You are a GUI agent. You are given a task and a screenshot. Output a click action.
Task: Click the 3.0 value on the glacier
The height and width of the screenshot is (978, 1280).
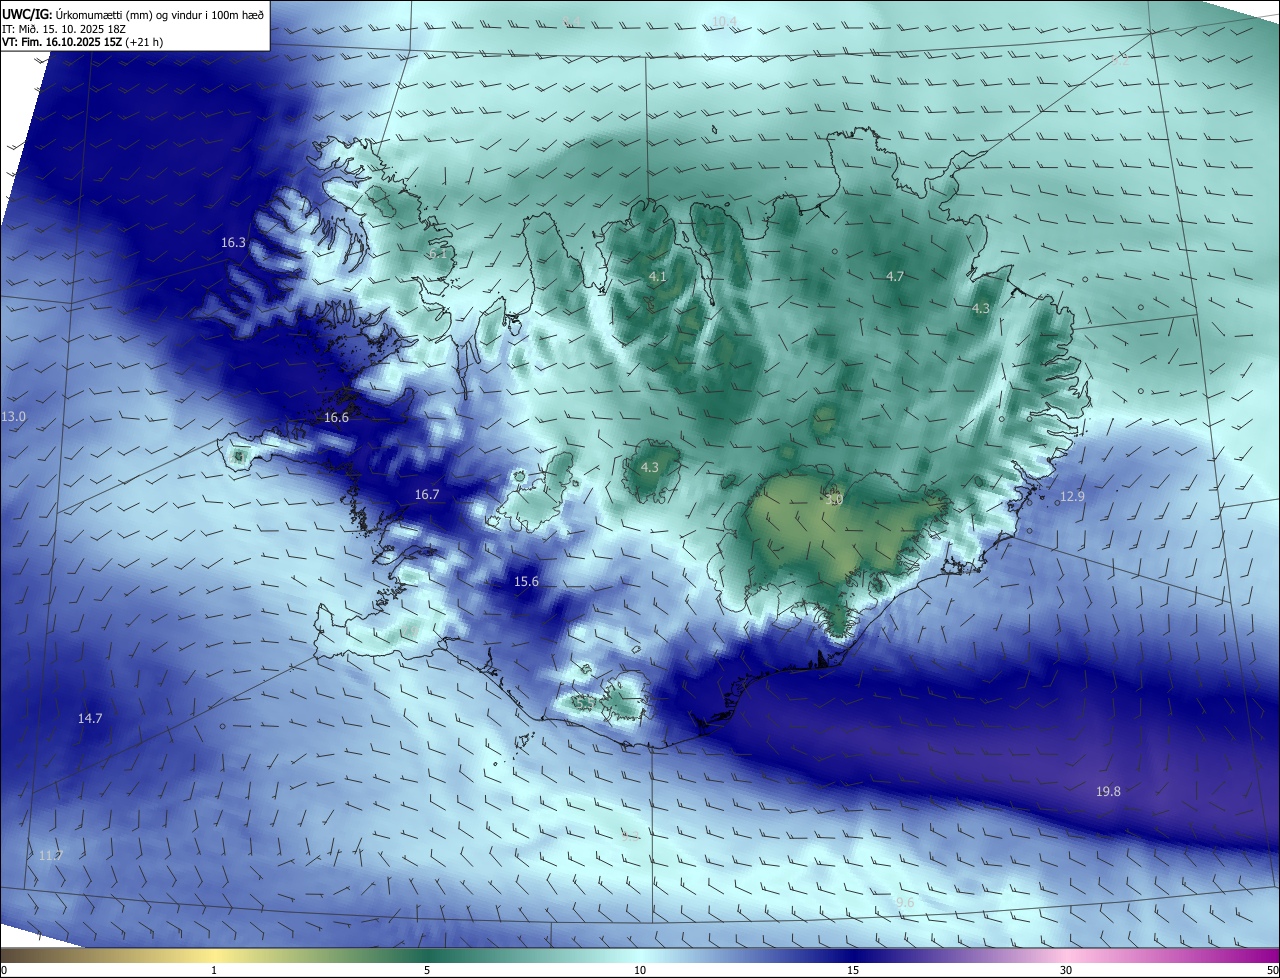(834, 500)
